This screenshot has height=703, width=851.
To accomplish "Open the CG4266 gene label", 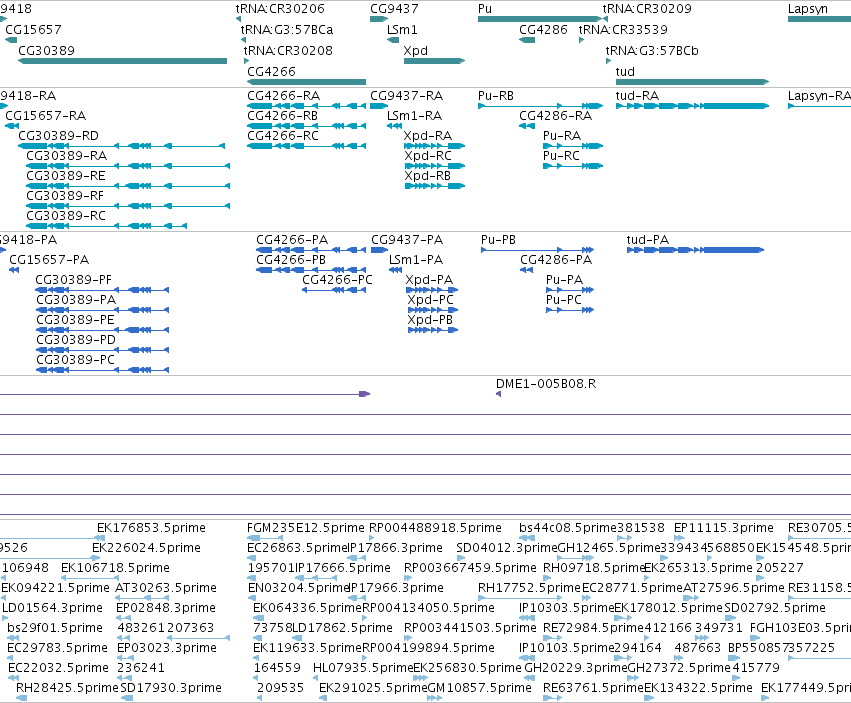I will point(271,72).
